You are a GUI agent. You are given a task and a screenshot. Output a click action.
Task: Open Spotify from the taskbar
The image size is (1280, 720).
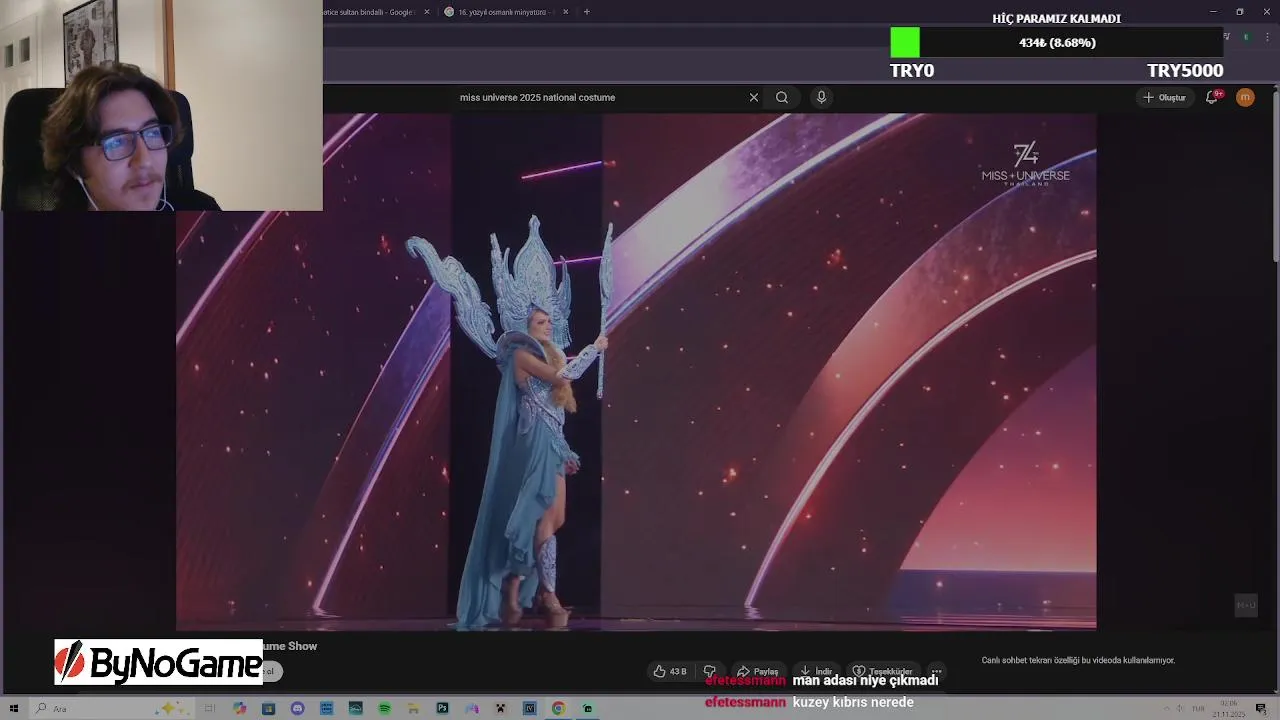(384, 708)
